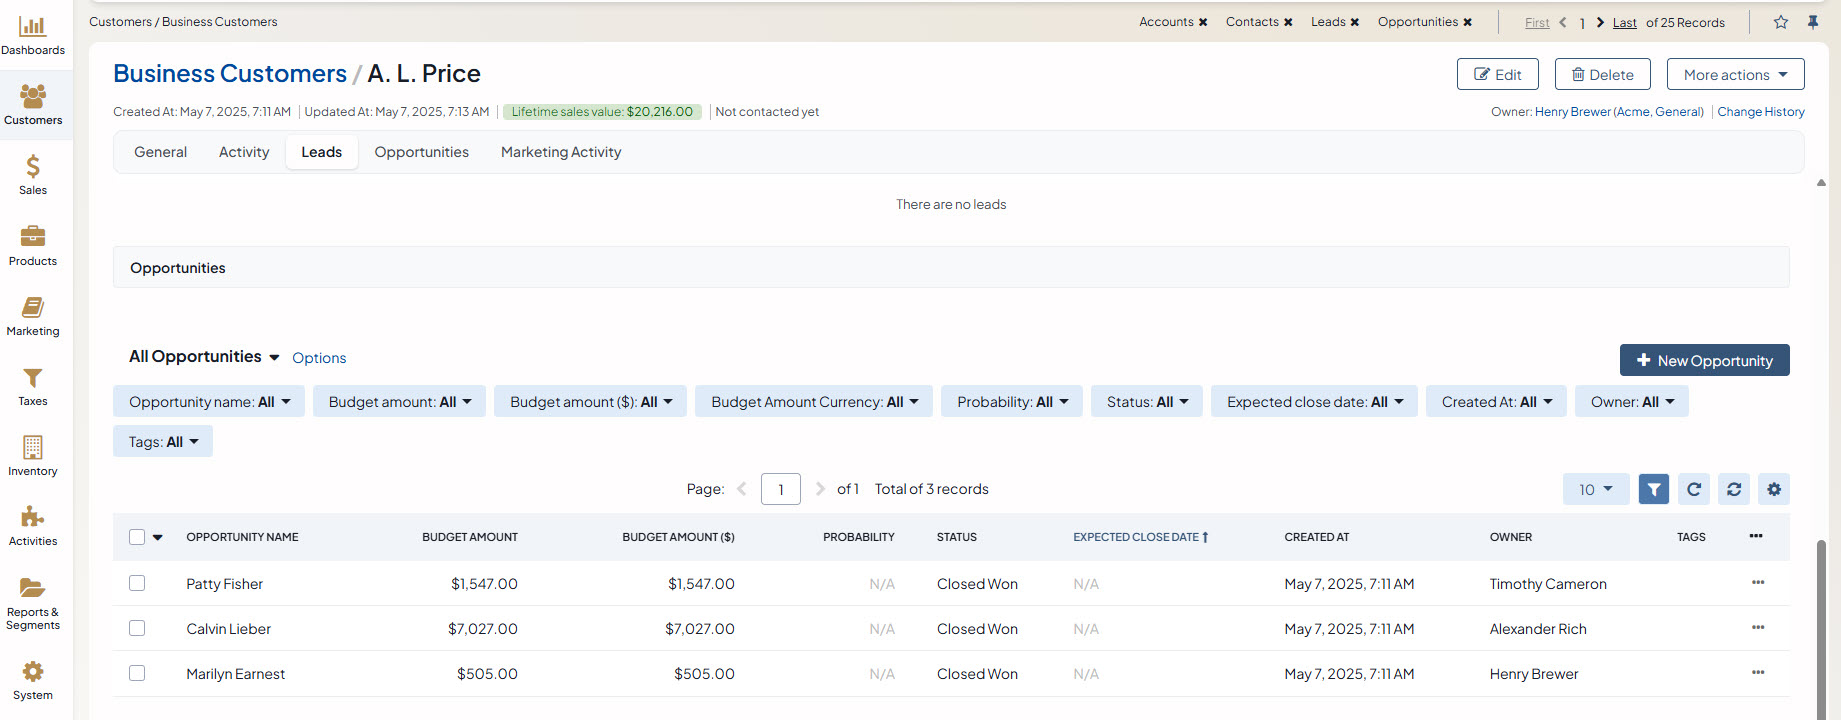1841x720 pixels.
Task: Click the page number input field
Action: click(780, 489)
